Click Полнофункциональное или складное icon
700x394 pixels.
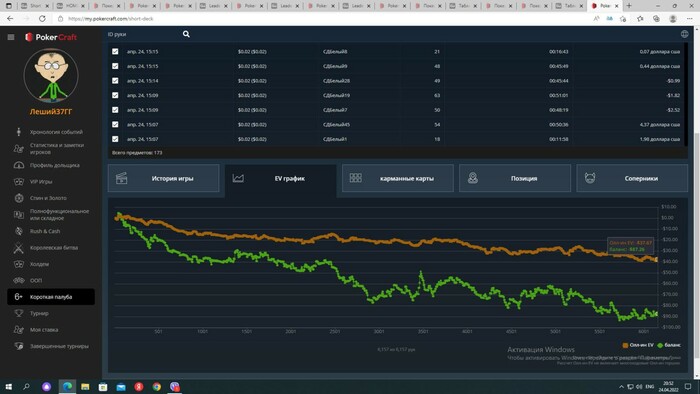[x=18, y=215]
